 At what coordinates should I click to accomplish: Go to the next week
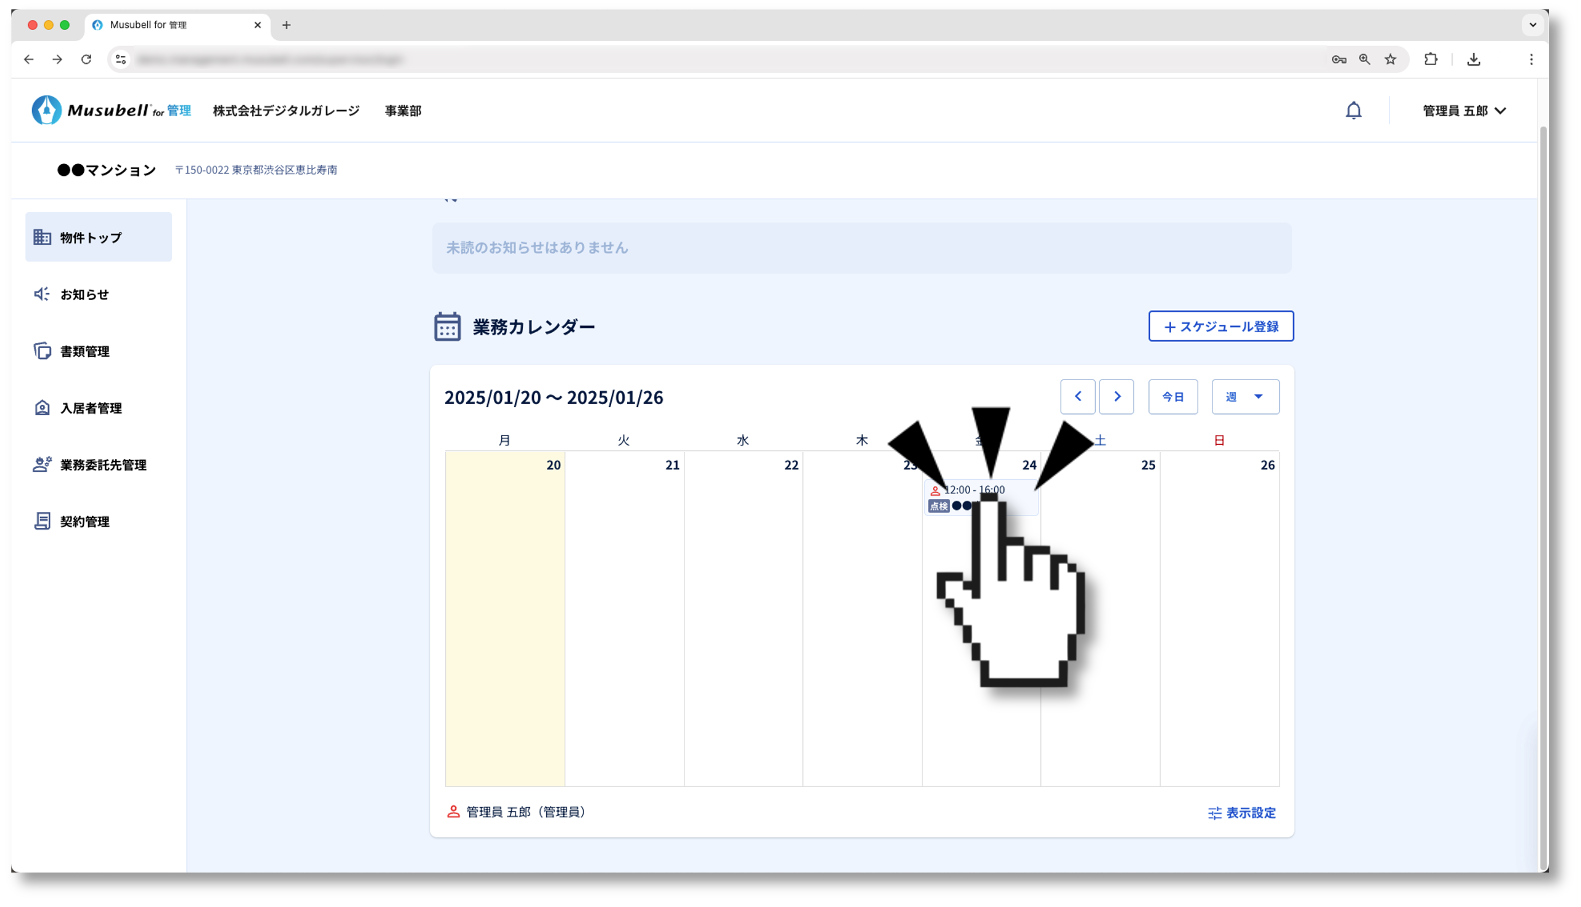(1116, 397)
